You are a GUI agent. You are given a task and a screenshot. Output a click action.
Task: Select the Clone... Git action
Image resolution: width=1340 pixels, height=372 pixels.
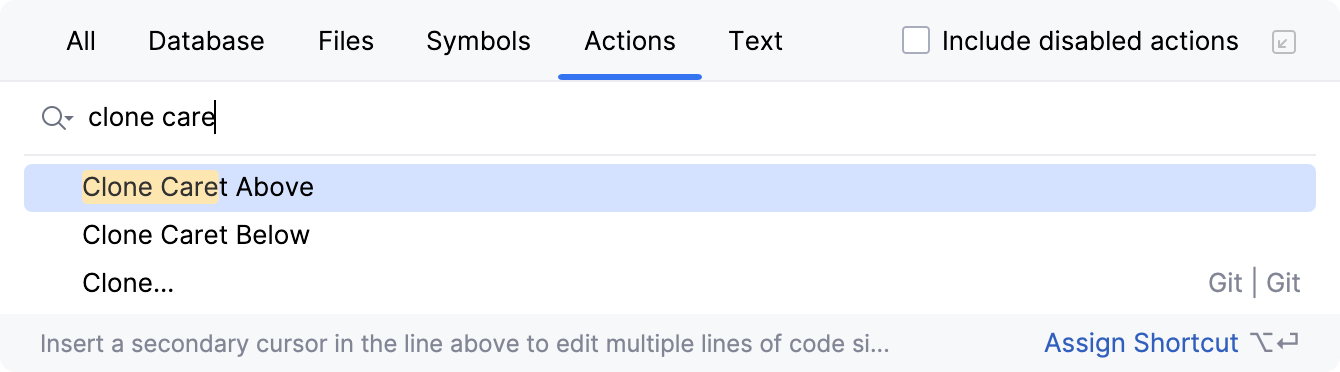click(x=670, y=284)
